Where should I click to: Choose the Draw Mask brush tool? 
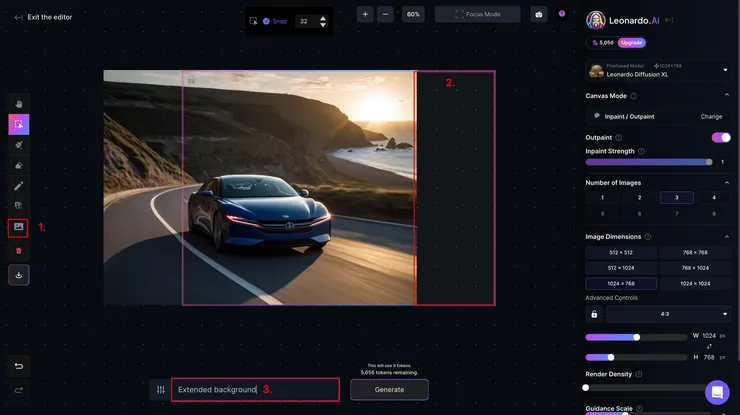[x=18, y=145]
